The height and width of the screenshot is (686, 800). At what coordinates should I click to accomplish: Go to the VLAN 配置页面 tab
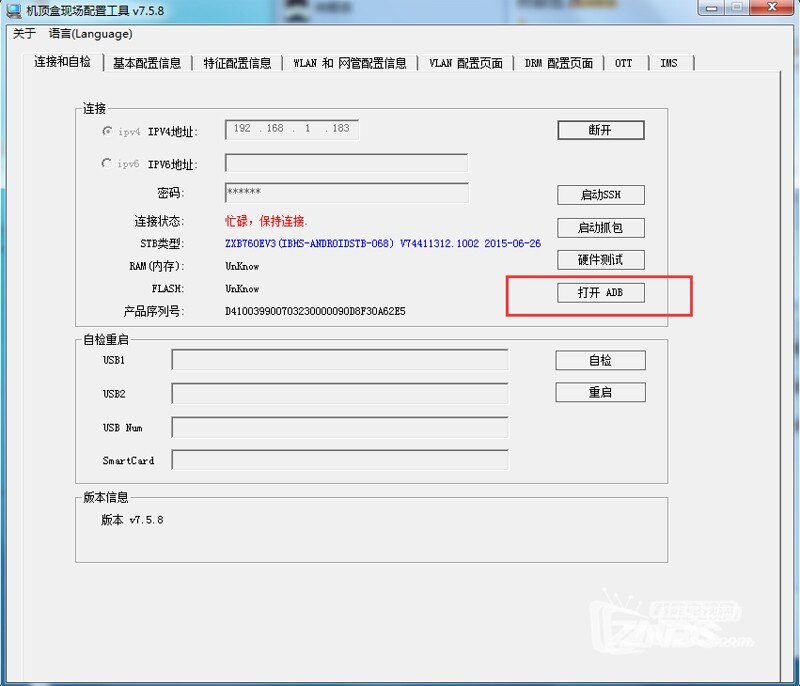pos(466,63)
